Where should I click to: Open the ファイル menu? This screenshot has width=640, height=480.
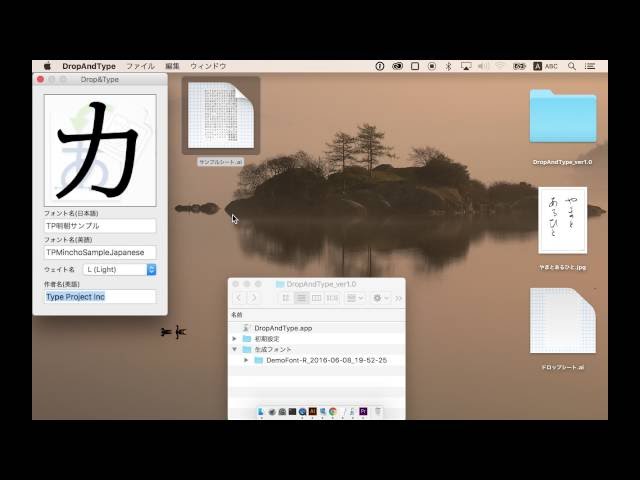(140, 66)
